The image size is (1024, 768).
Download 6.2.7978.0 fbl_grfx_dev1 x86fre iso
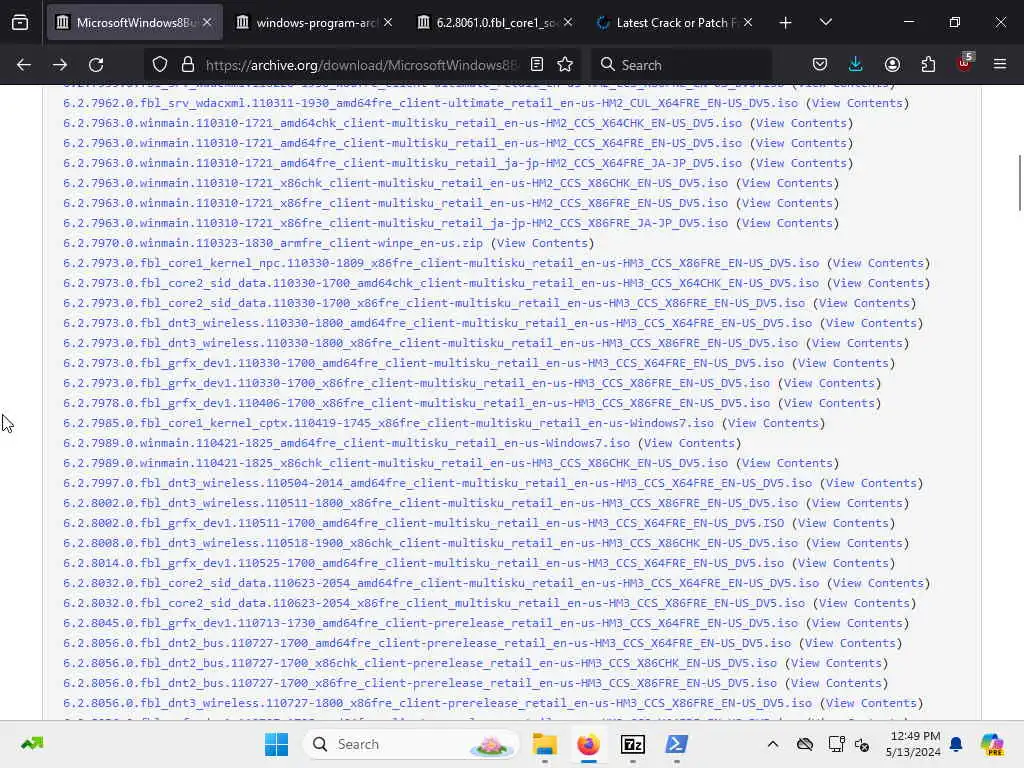[x=417, y=403]
